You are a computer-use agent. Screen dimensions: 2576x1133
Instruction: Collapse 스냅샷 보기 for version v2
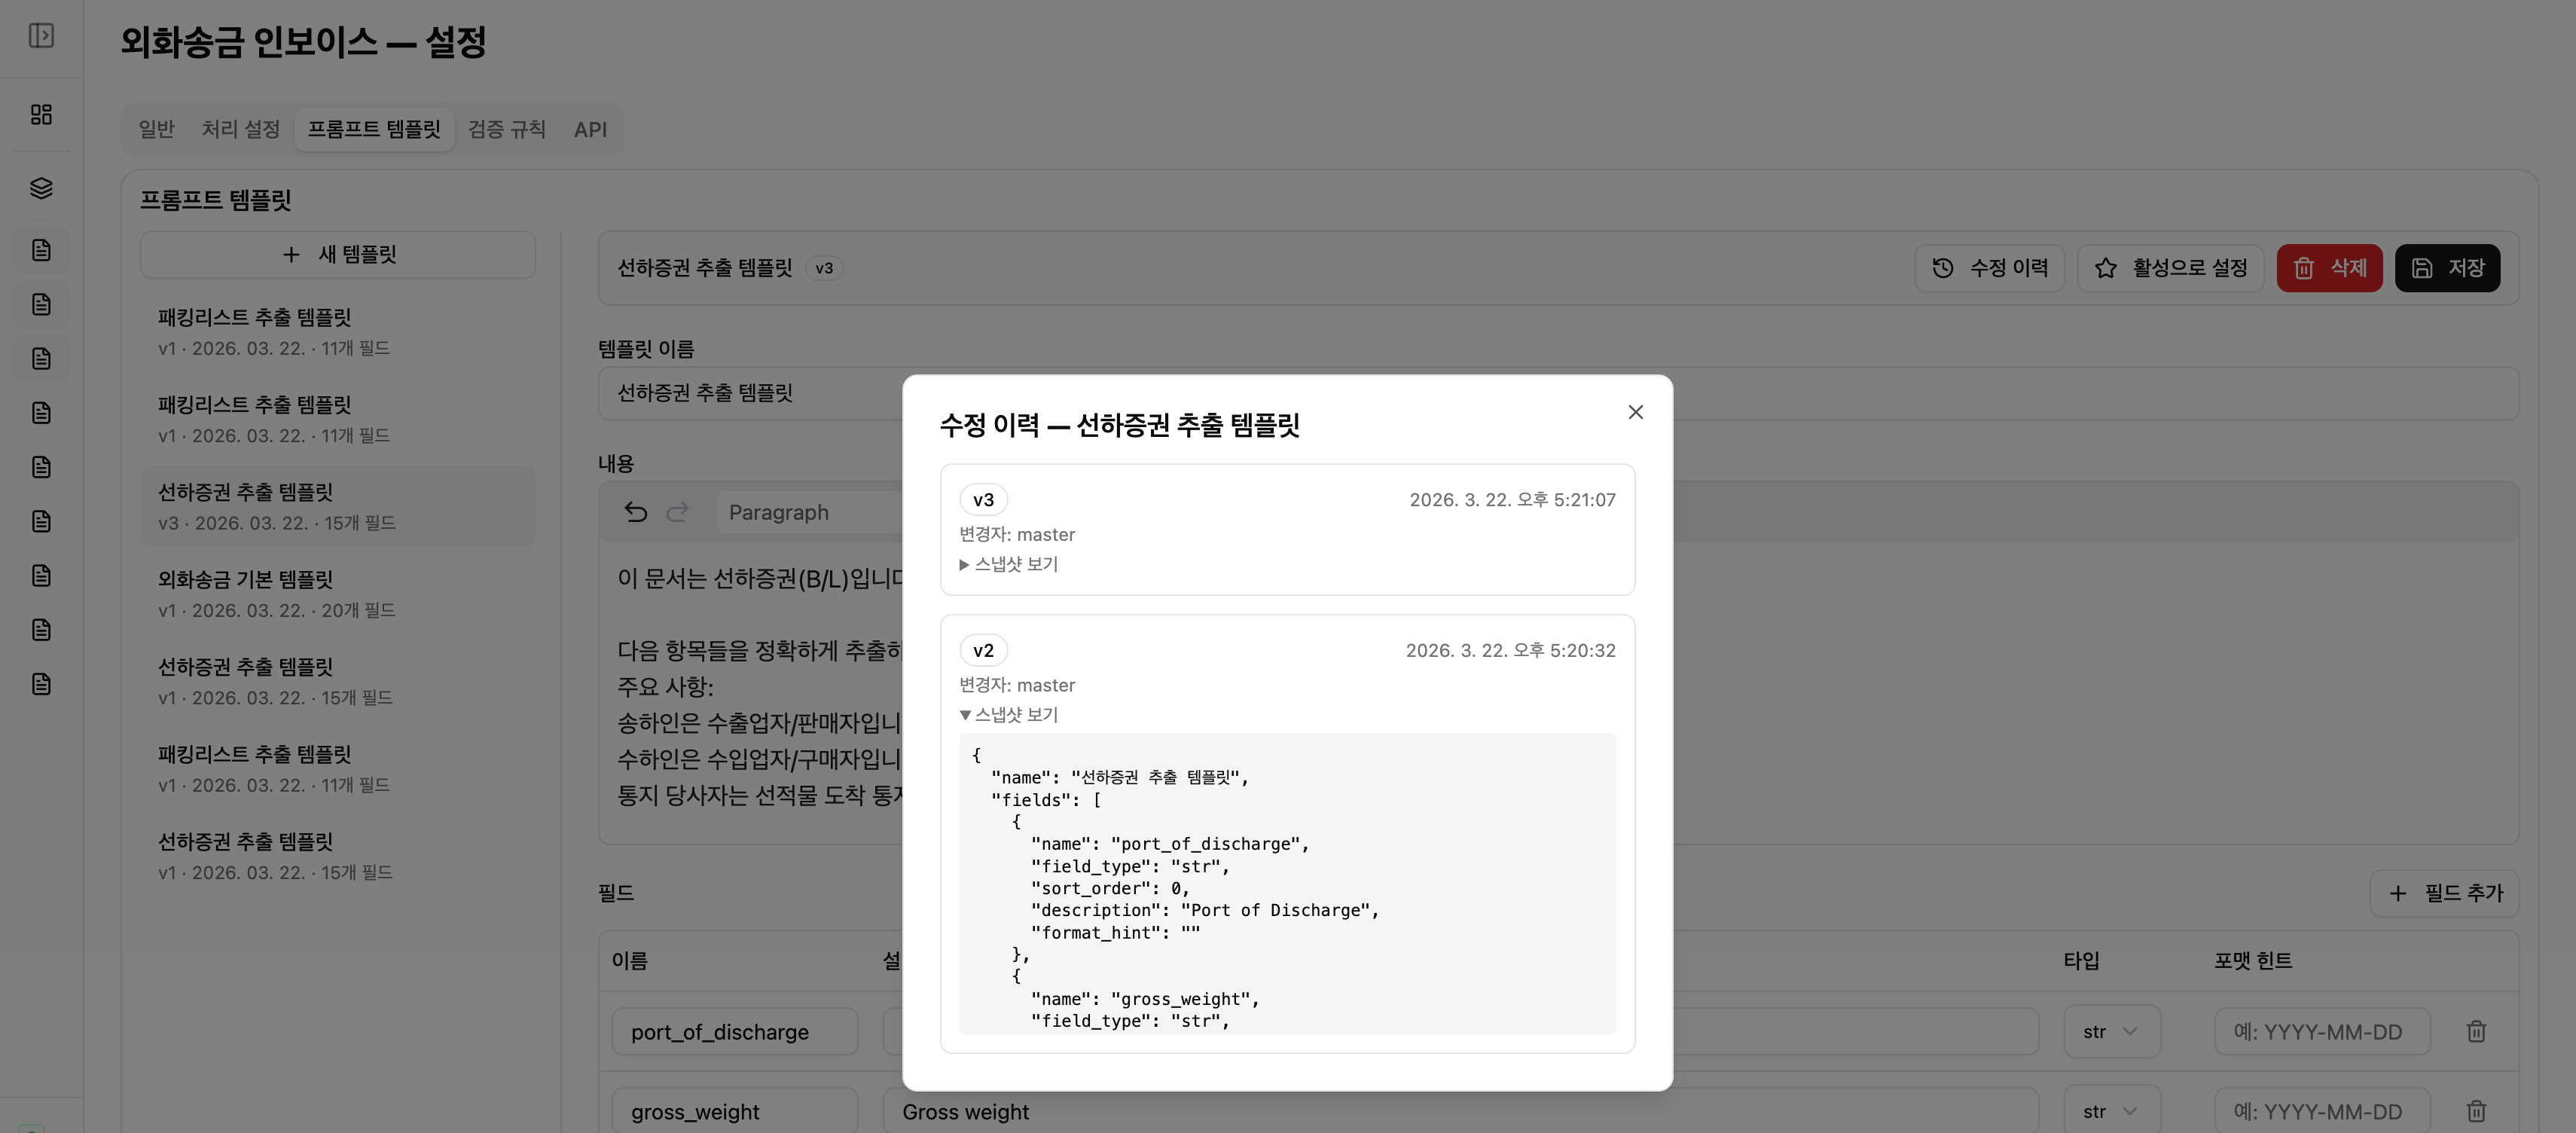pos(1010,715)
